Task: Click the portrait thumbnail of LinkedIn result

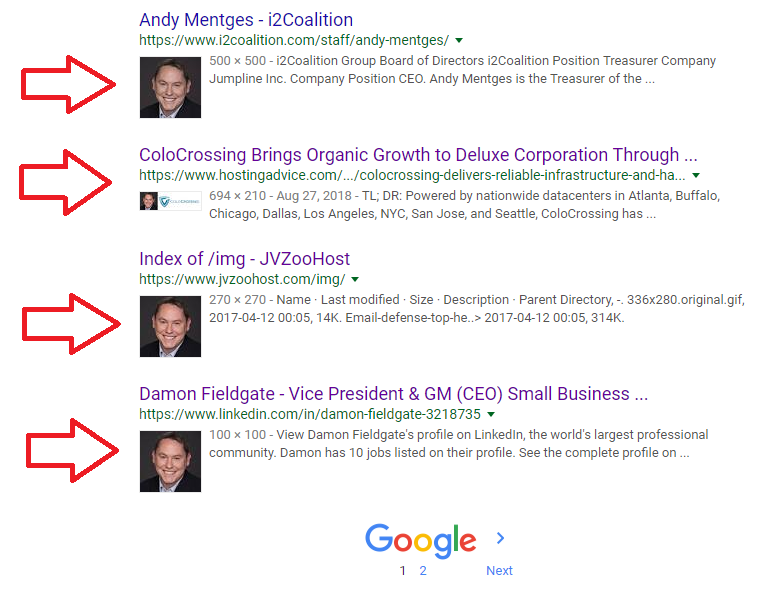Action: click(170, 461)
